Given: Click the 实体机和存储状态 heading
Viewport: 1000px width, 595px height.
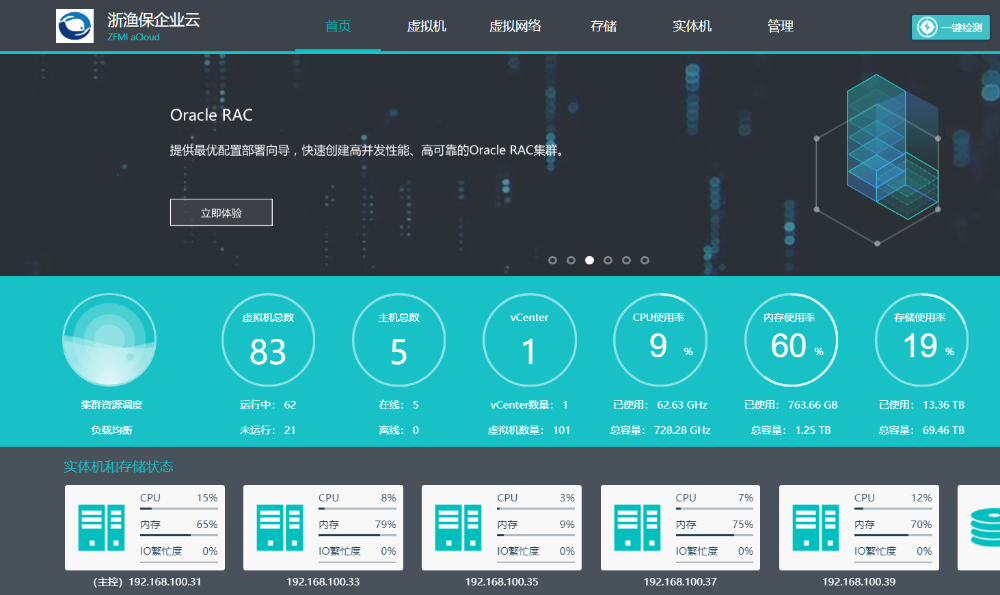Looking at the screenshot, I should pyautogui.click(x=119, y=467).
